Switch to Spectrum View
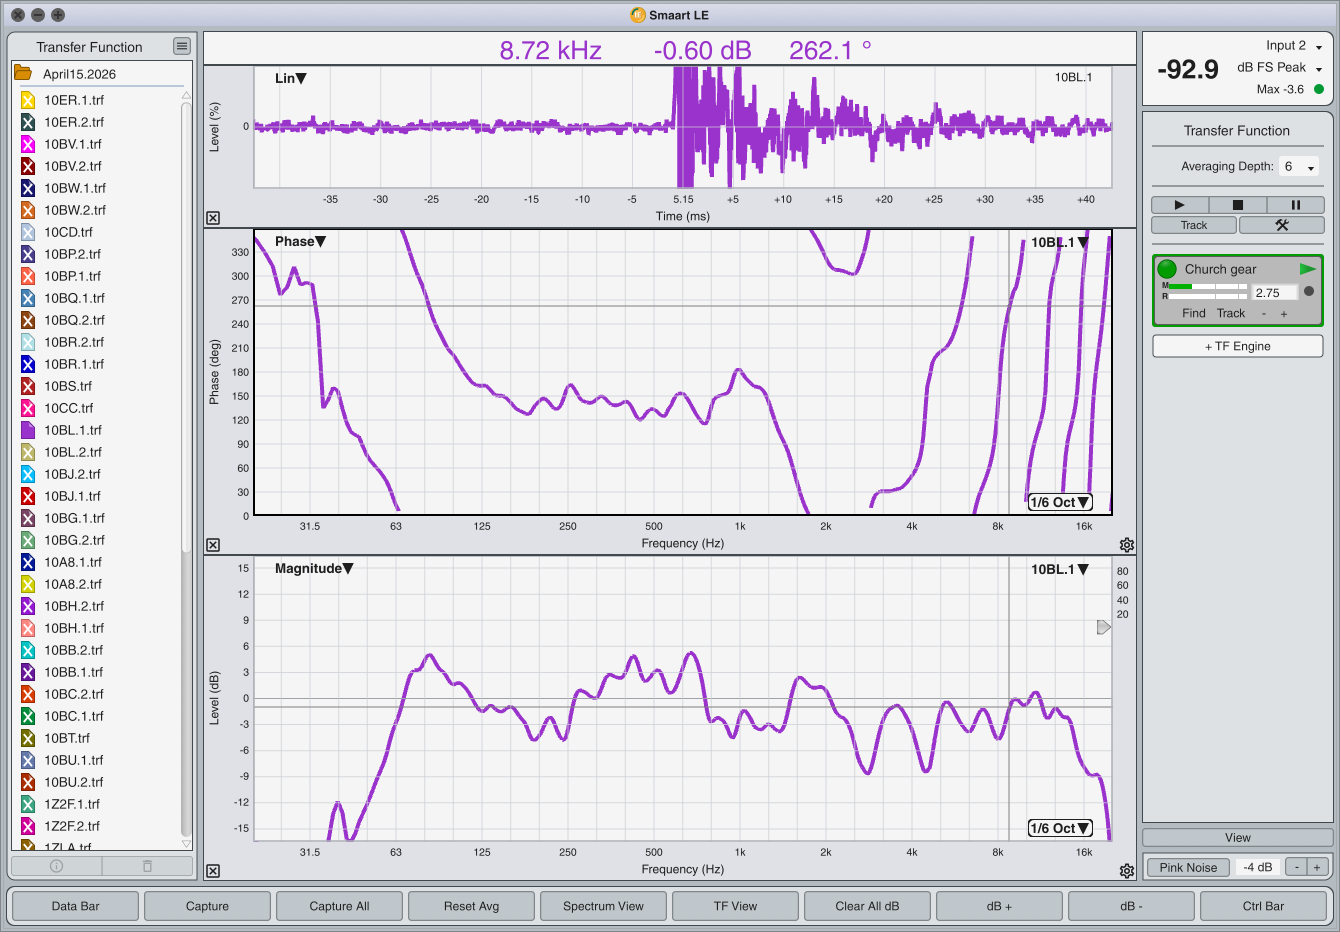This screenshot has height=932, width=1340. (x=603, y=906)
